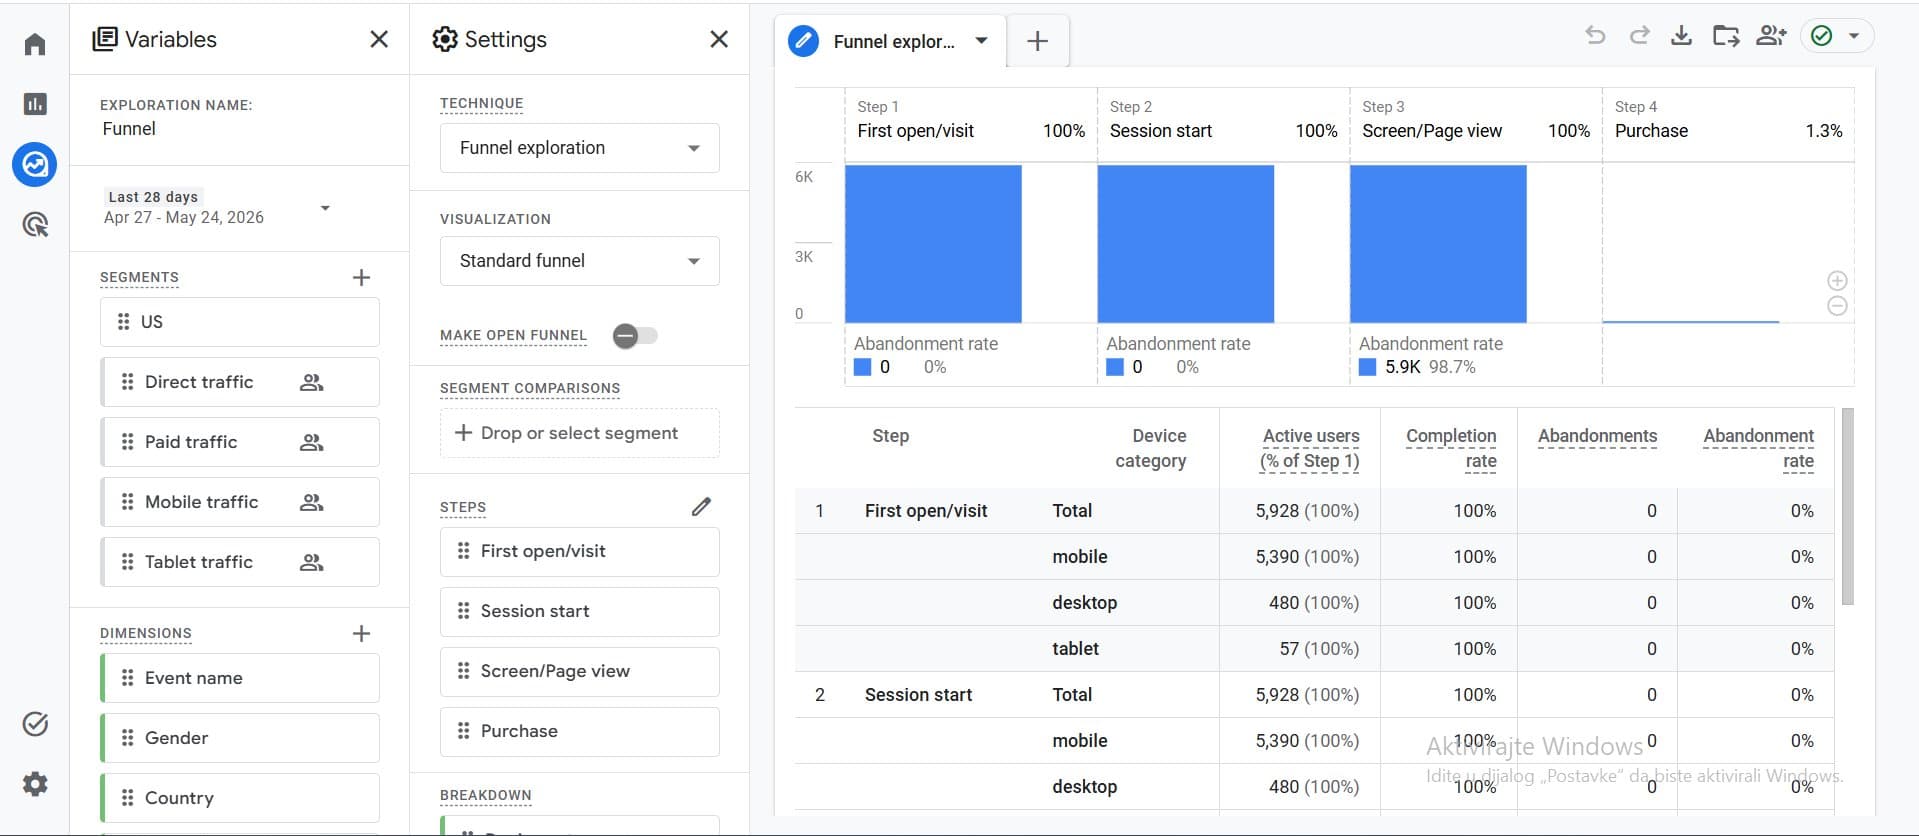The width and height of the screenshot is (1919, 836).
Task: Open the Advertising icon in sidebar
Action: [x=35, y=224]
